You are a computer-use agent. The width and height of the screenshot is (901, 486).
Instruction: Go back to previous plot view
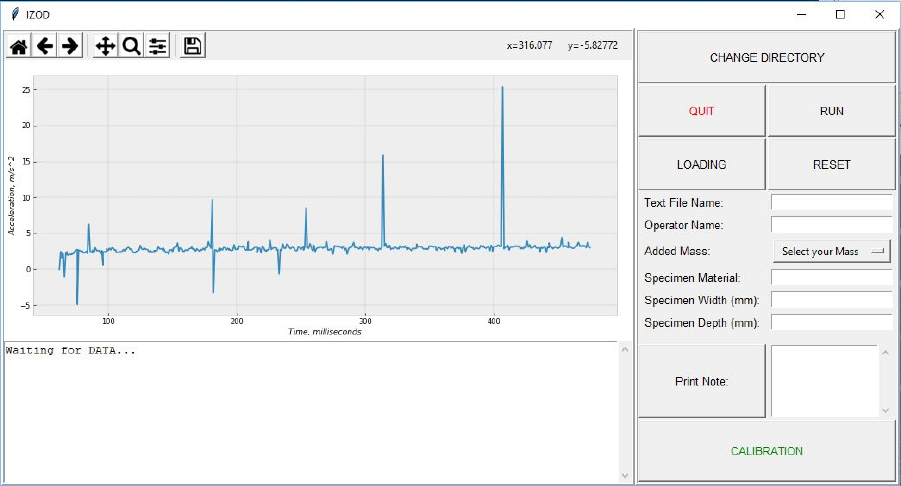tap(45, 46)
